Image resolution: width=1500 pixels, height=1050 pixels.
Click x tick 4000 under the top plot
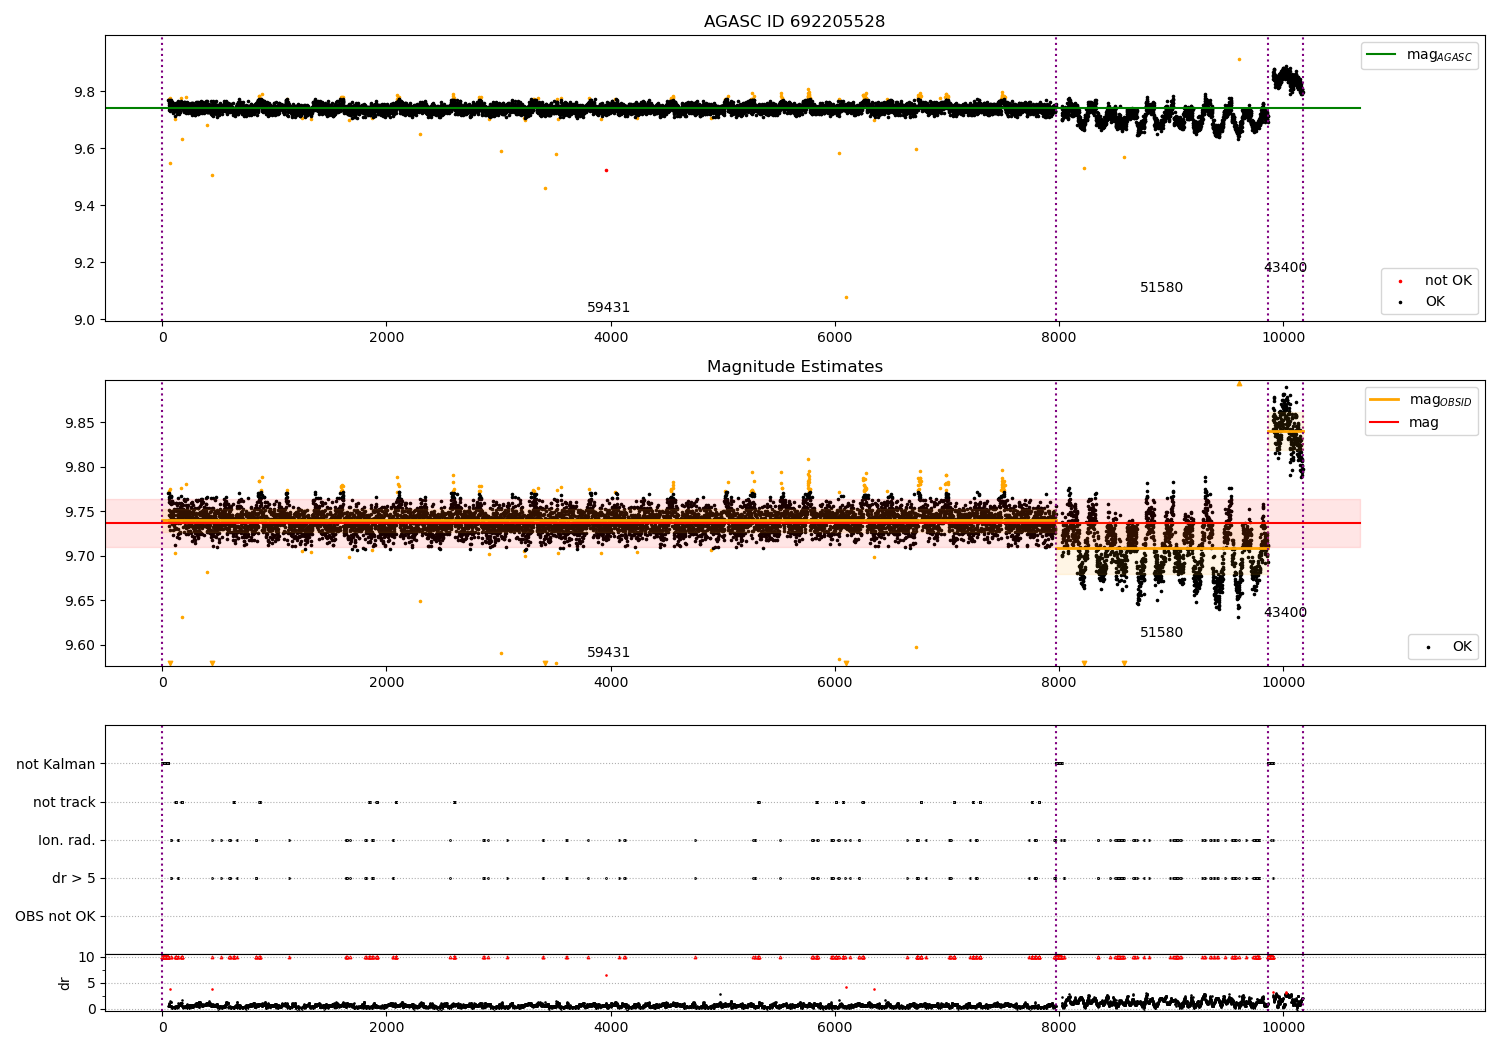tap(610, 337)
